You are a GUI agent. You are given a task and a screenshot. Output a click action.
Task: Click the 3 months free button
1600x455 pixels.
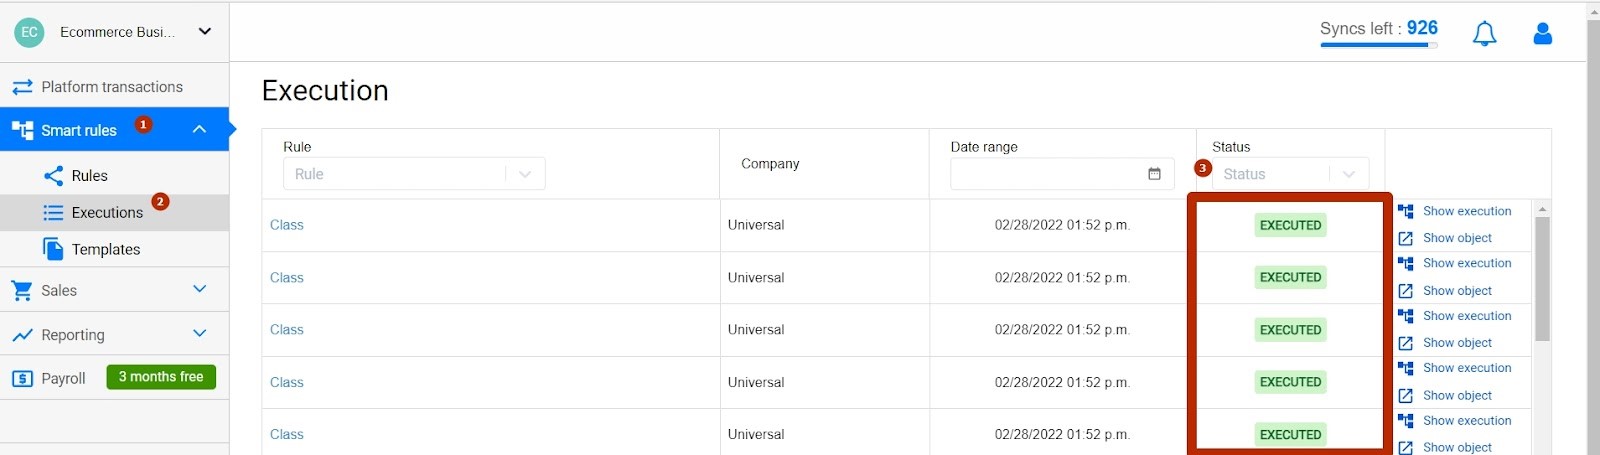[161, 377]
